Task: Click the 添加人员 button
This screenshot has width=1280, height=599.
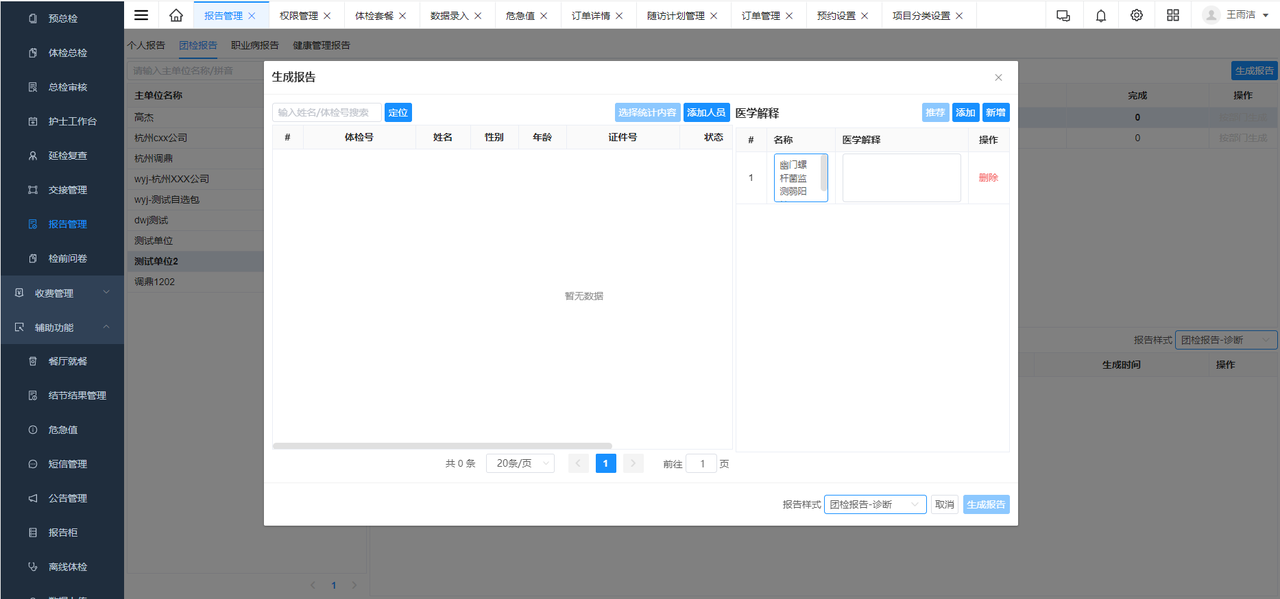Action: (x=707, y=113)
